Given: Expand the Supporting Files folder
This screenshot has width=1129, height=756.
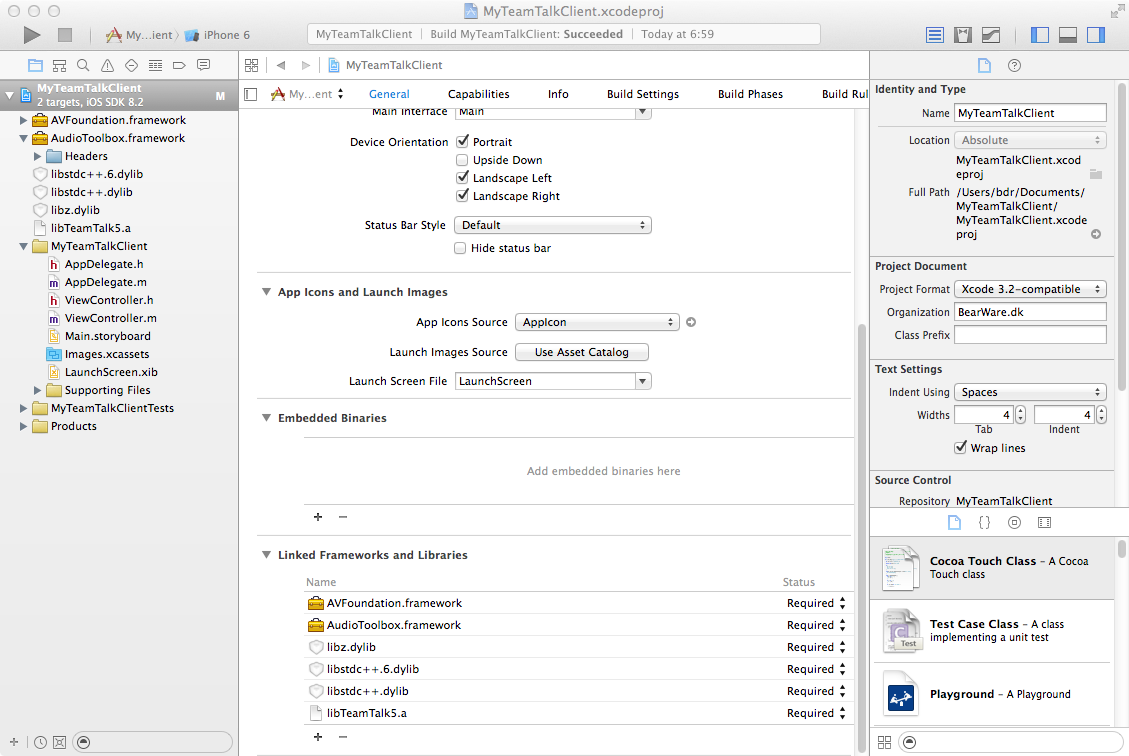Looking at the screenshot, I should pyautogui.click(x=39, y=390).
